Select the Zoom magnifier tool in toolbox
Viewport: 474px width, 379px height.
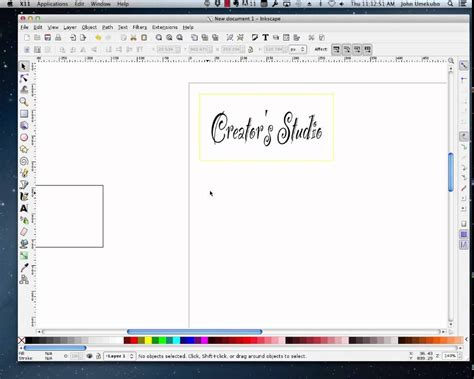click(x=24, y=102)
